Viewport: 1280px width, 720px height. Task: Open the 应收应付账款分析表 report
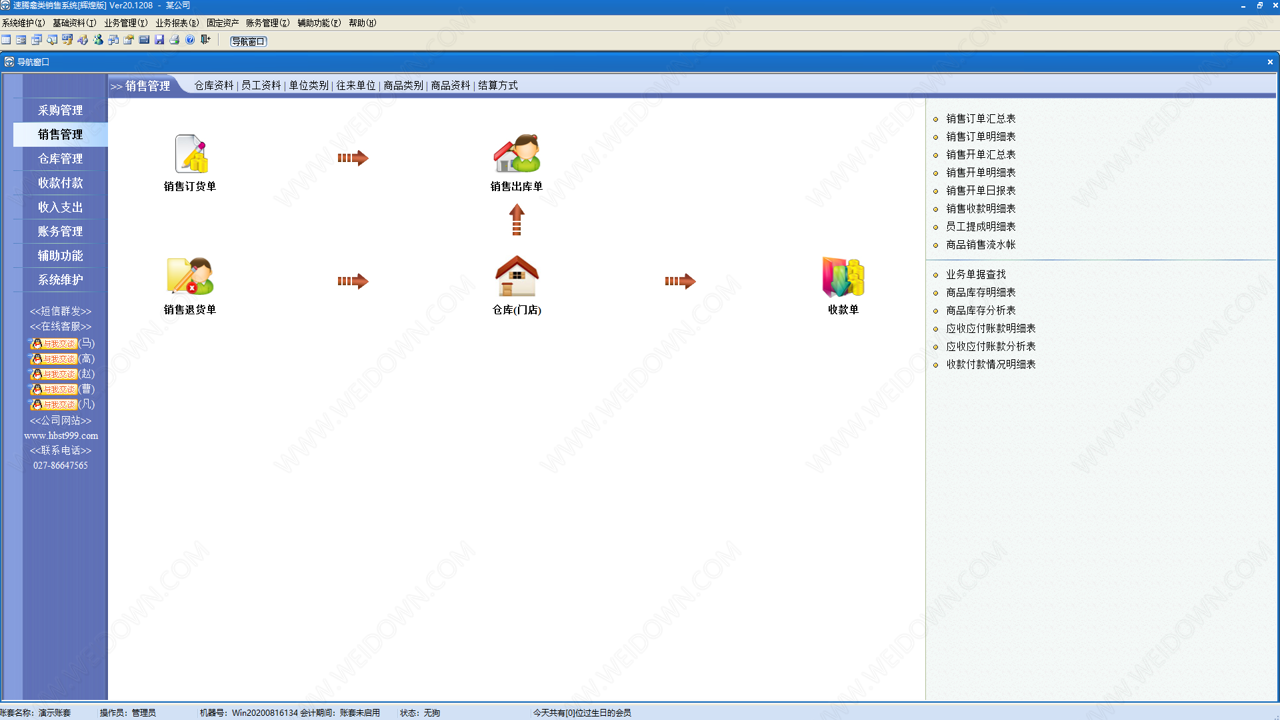[x=991, y=347]
